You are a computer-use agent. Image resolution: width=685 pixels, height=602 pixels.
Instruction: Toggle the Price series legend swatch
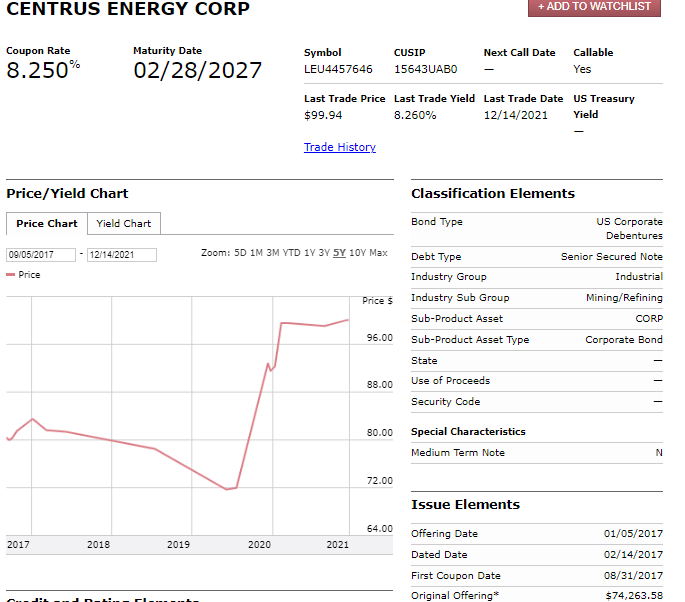[x=10, y=275]
